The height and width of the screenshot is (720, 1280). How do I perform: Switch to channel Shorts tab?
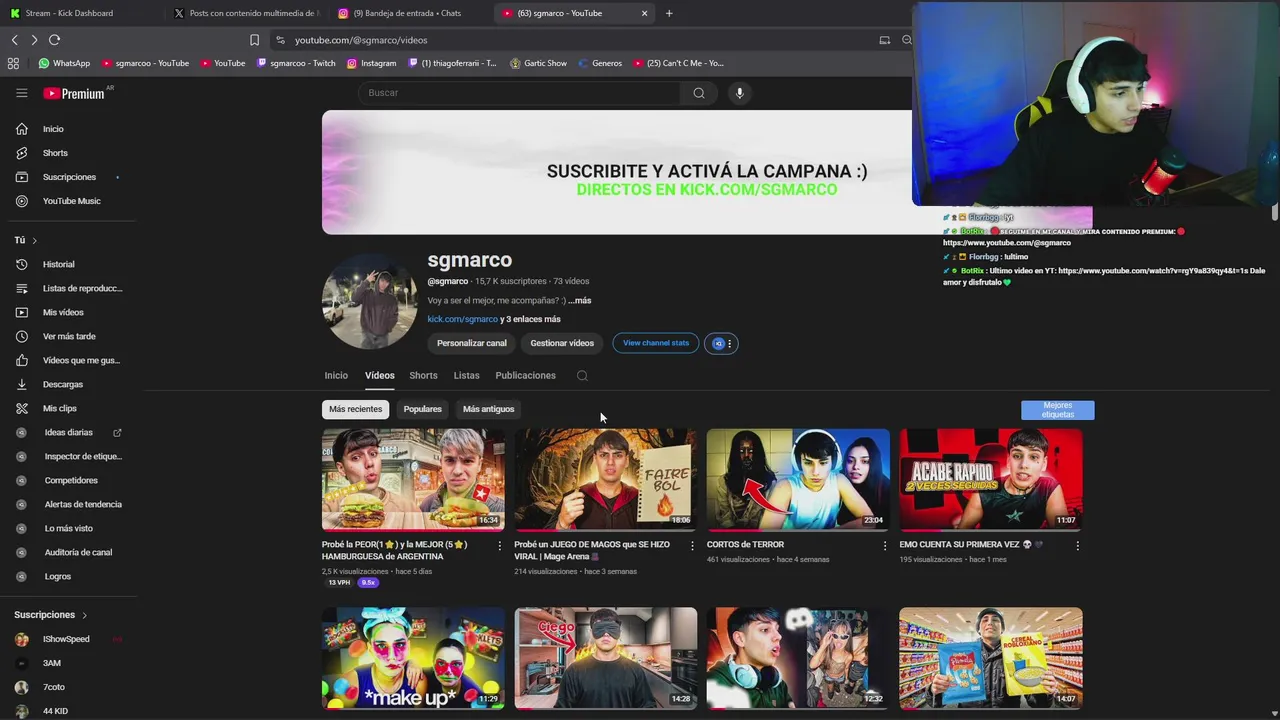pyautogui.click(x=423, y=376)
